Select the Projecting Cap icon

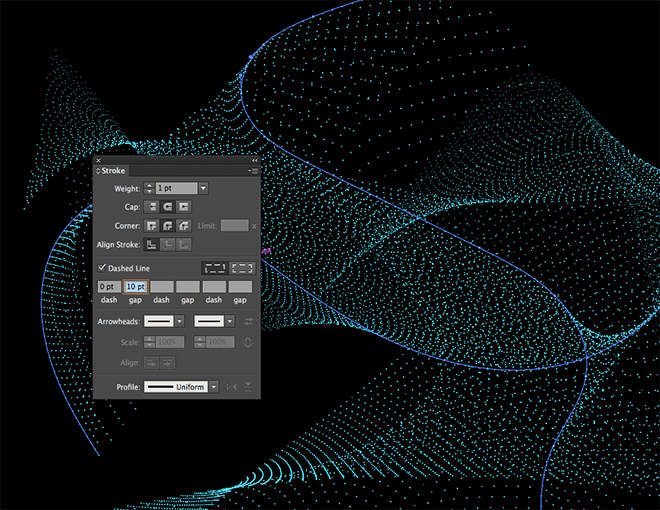tap(184, 206)
